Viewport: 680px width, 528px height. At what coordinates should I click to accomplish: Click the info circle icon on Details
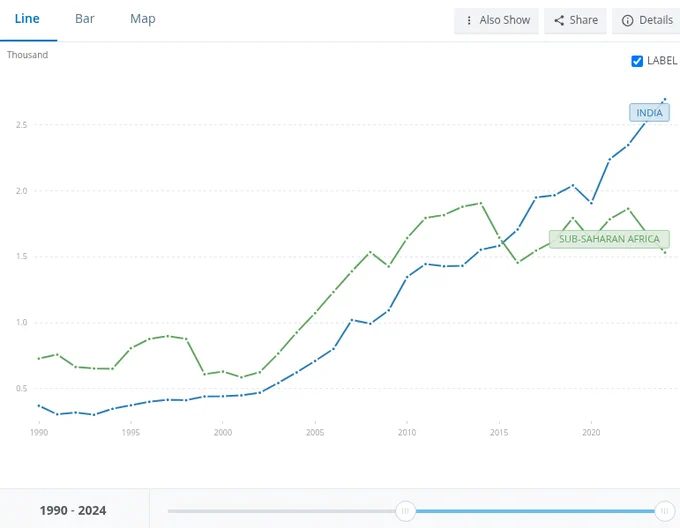coord(627,20)
